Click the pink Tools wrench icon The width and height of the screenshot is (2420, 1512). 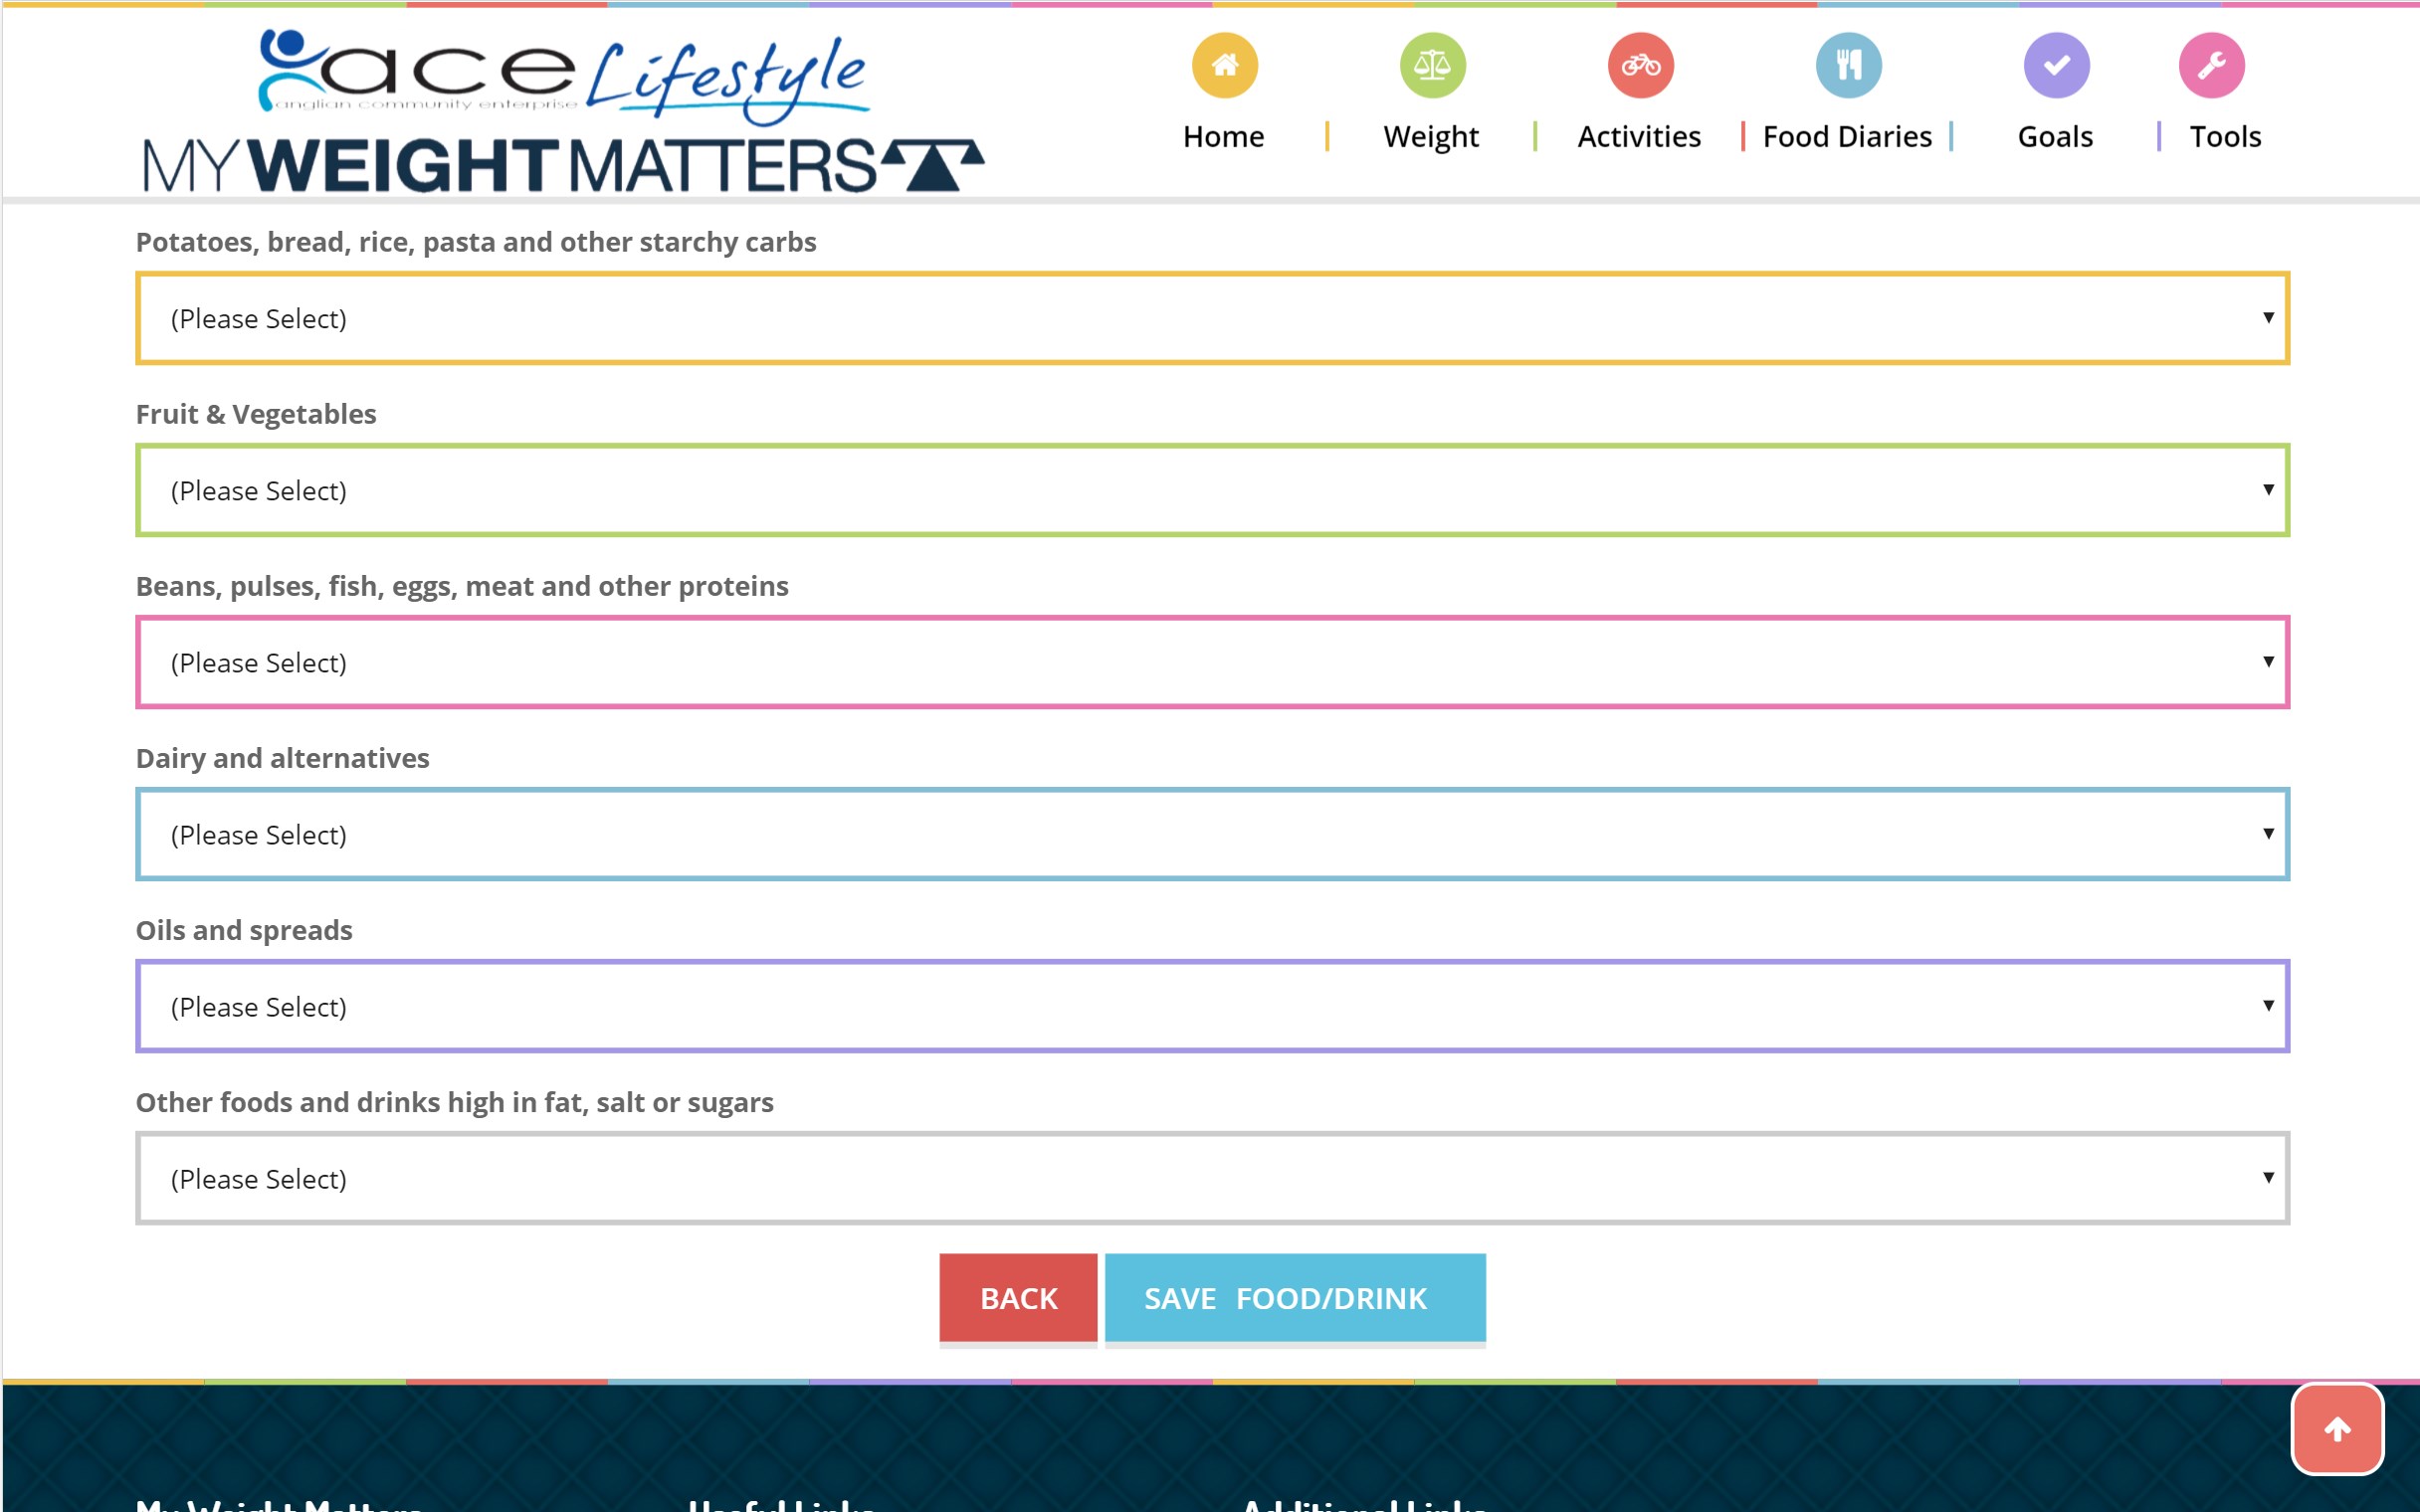(2211, 66)
